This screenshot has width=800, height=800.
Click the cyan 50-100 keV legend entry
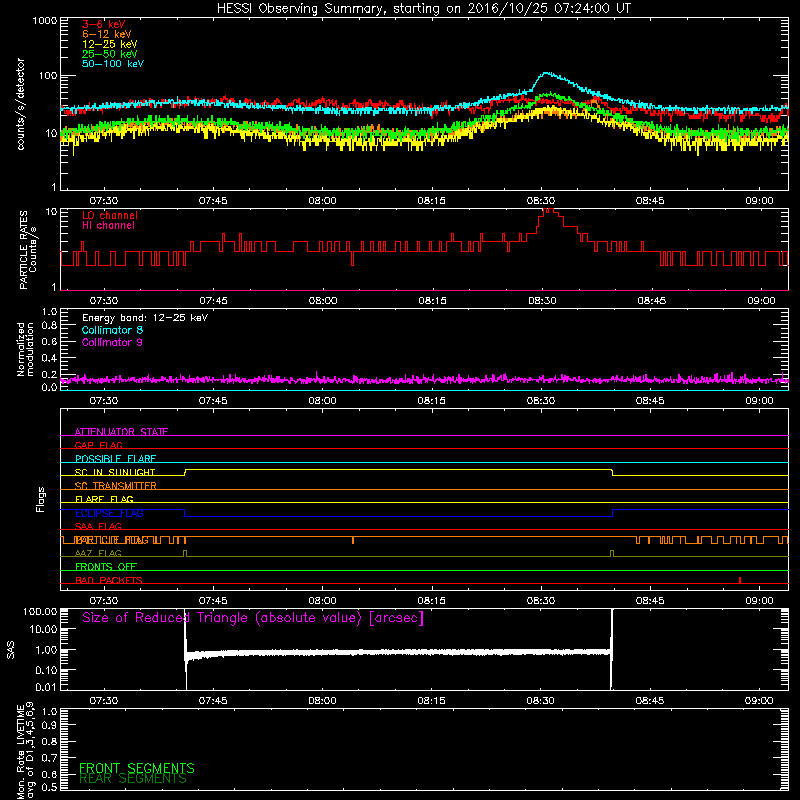[x=113, y=64]
